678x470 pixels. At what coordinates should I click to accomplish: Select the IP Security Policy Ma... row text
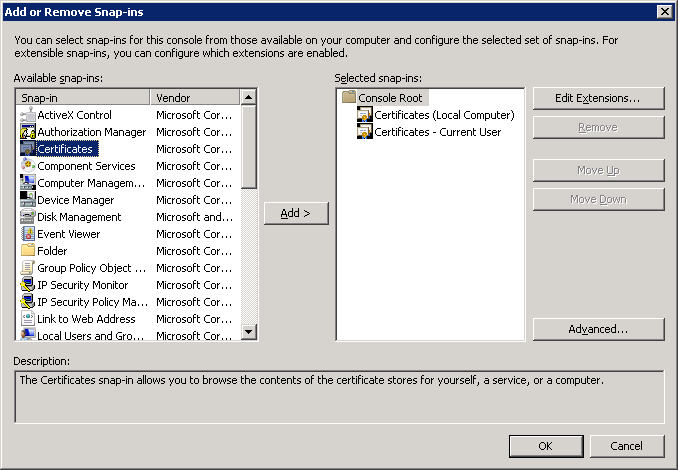[x=93, y=302]
